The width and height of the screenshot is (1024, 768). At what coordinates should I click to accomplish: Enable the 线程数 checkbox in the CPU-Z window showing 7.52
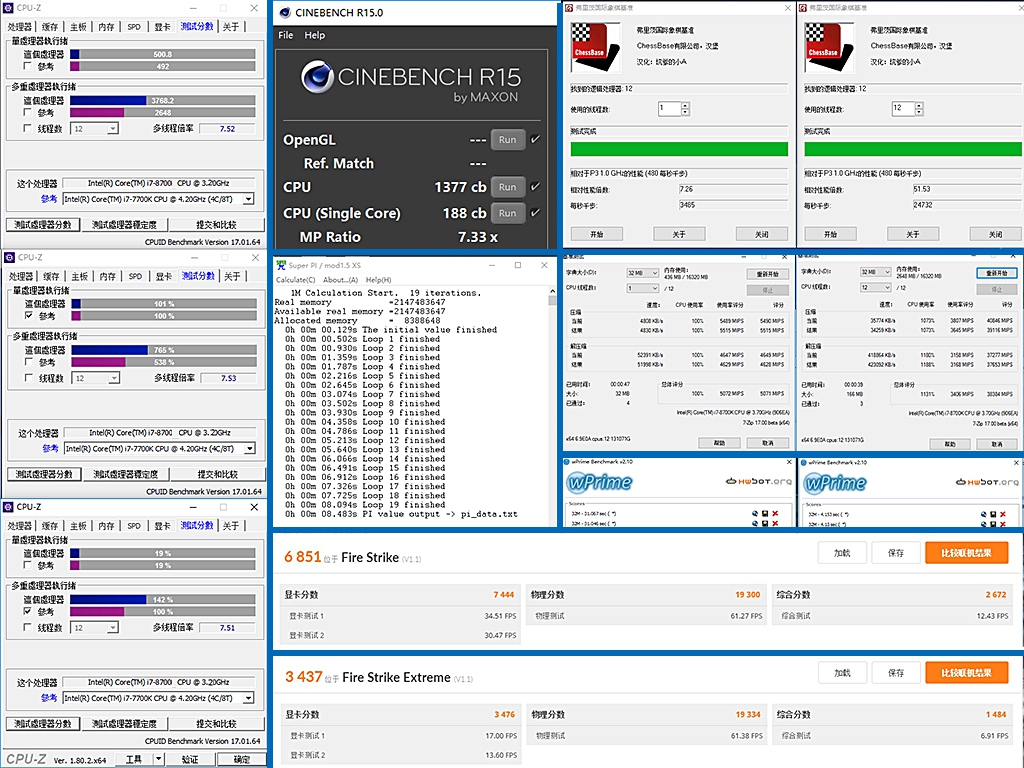[27, 128]
